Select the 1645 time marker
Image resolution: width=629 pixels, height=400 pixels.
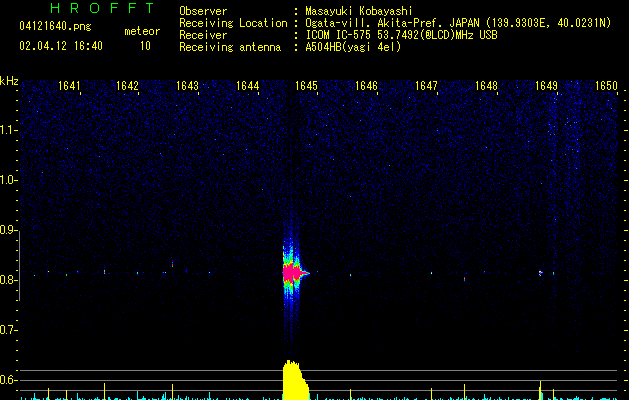point(306,86)
